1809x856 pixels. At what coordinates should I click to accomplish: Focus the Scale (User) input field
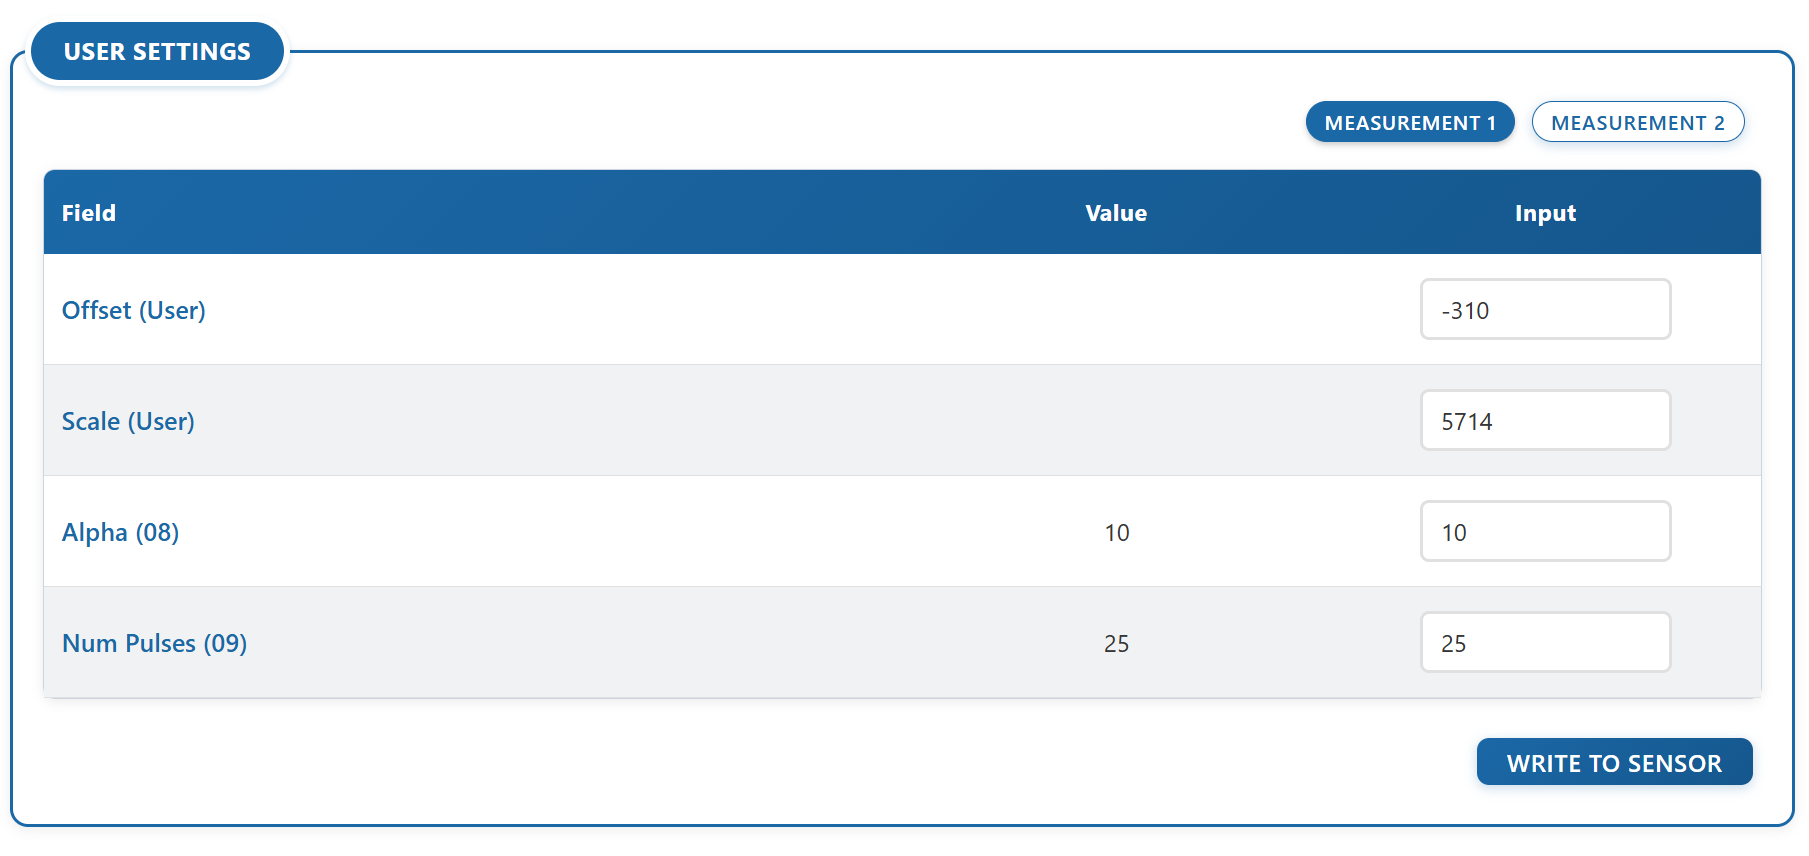coord(1544,421)
